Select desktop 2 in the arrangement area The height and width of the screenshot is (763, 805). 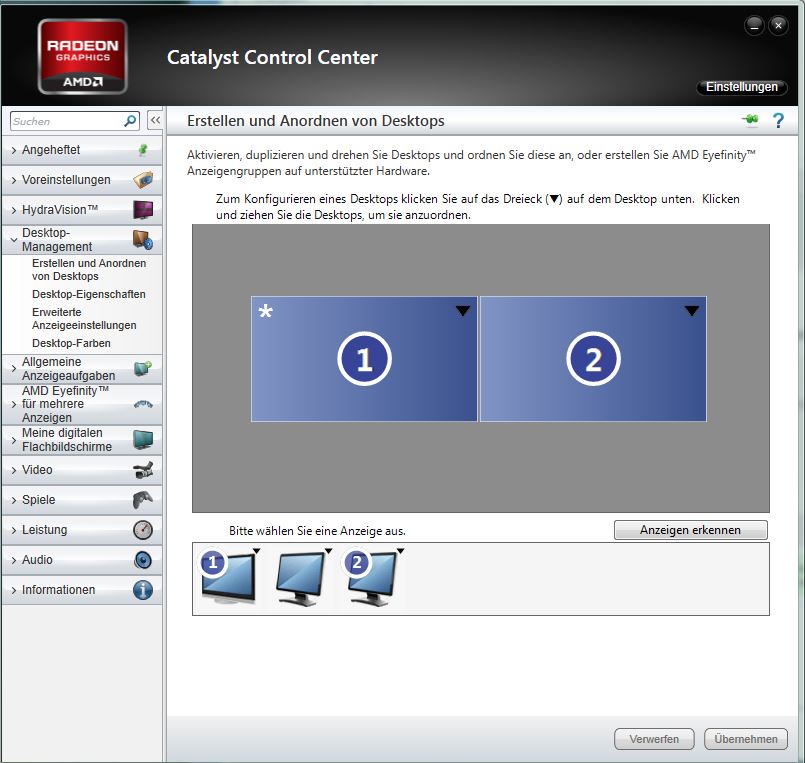tap(593, 359)
